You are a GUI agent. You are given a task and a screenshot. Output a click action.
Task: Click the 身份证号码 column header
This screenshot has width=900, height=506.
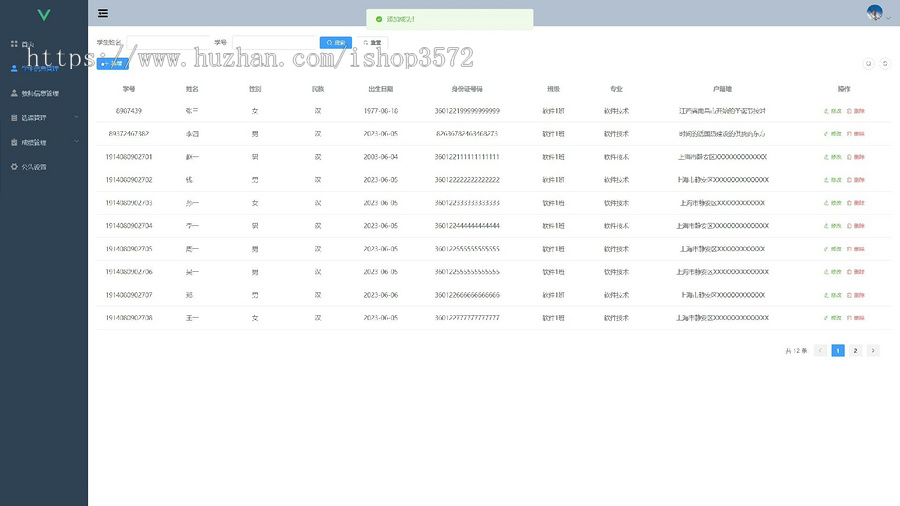(467, 89)
